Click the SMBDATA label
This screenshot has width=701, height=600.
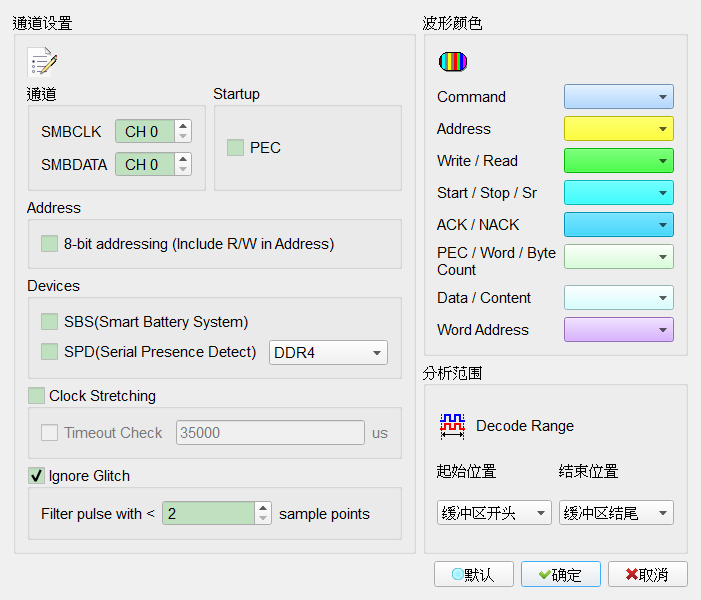coord(74,165)
